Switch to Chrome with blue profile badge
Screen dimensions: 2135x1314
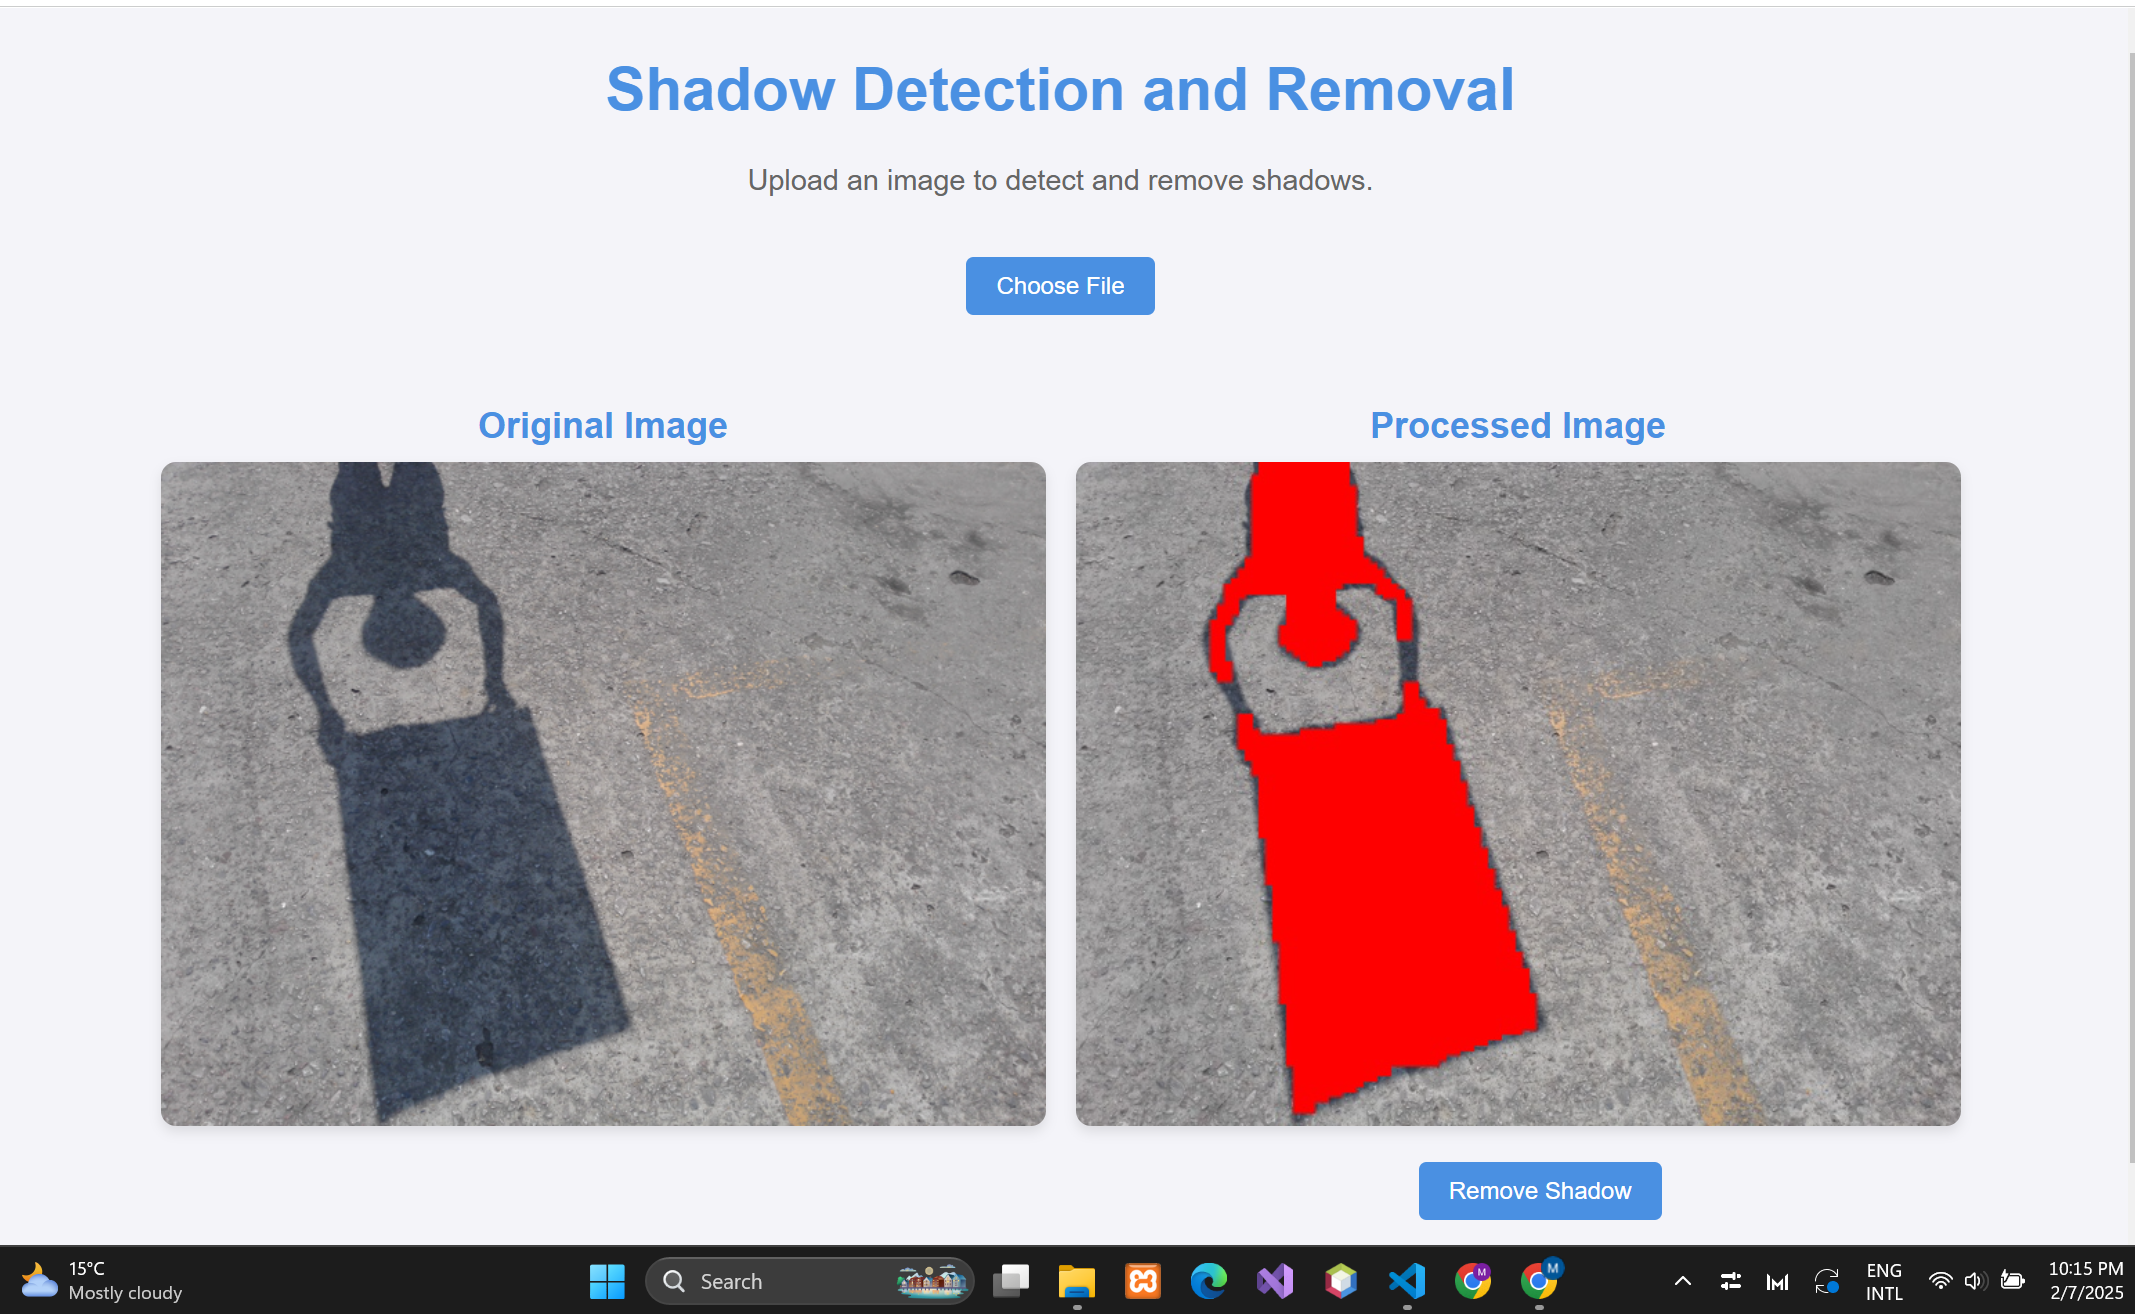1539,1281
